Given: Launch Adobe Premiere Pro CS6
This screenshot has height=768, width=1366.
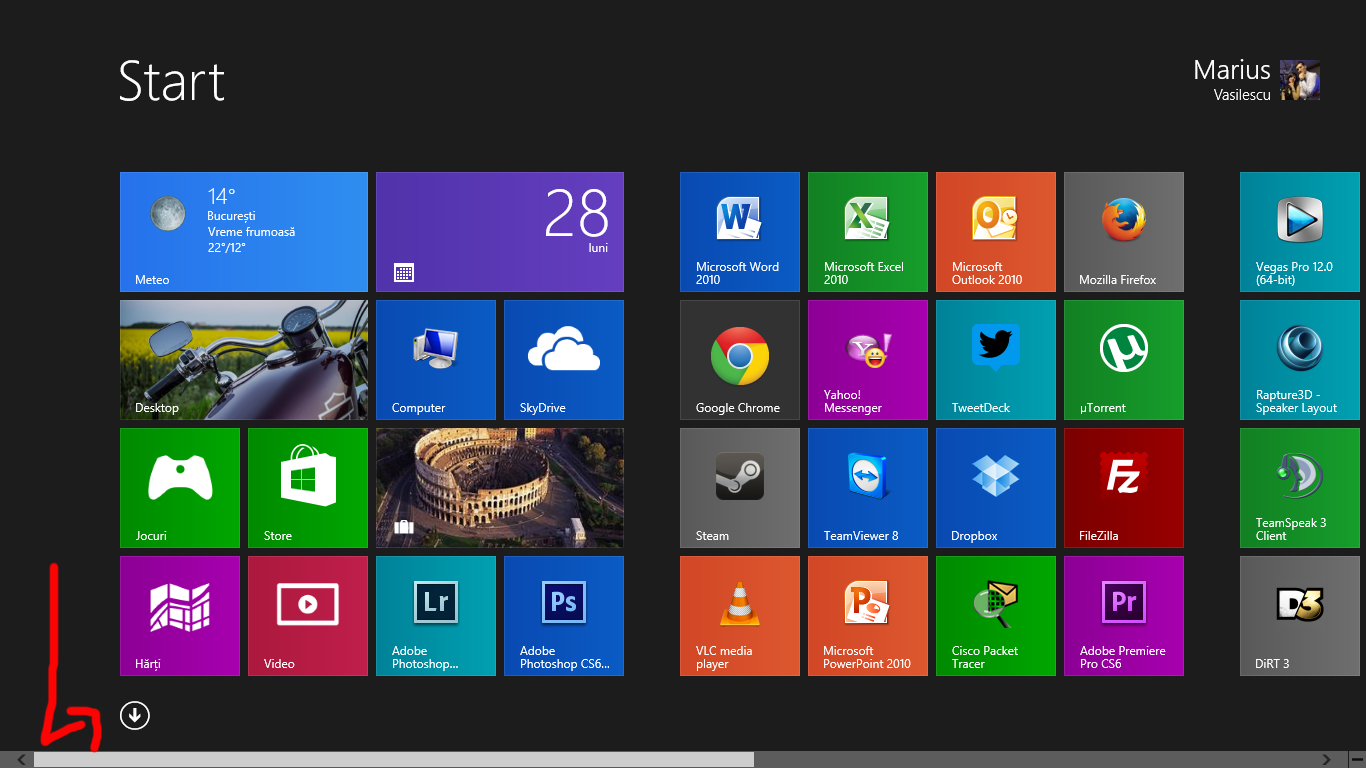Looking at the screenshot, I should click(x=1124, y=616).
